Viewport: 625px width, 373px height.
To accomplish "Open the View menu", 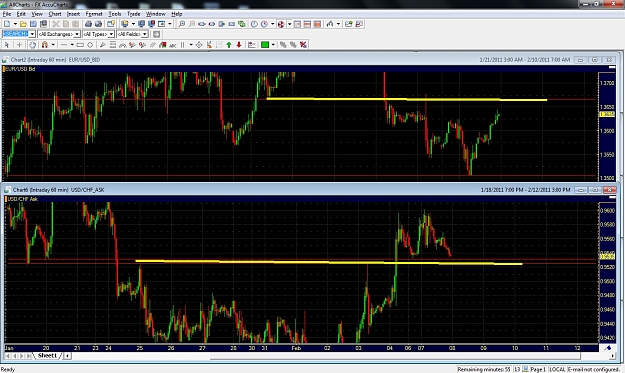I will point(37,14).
